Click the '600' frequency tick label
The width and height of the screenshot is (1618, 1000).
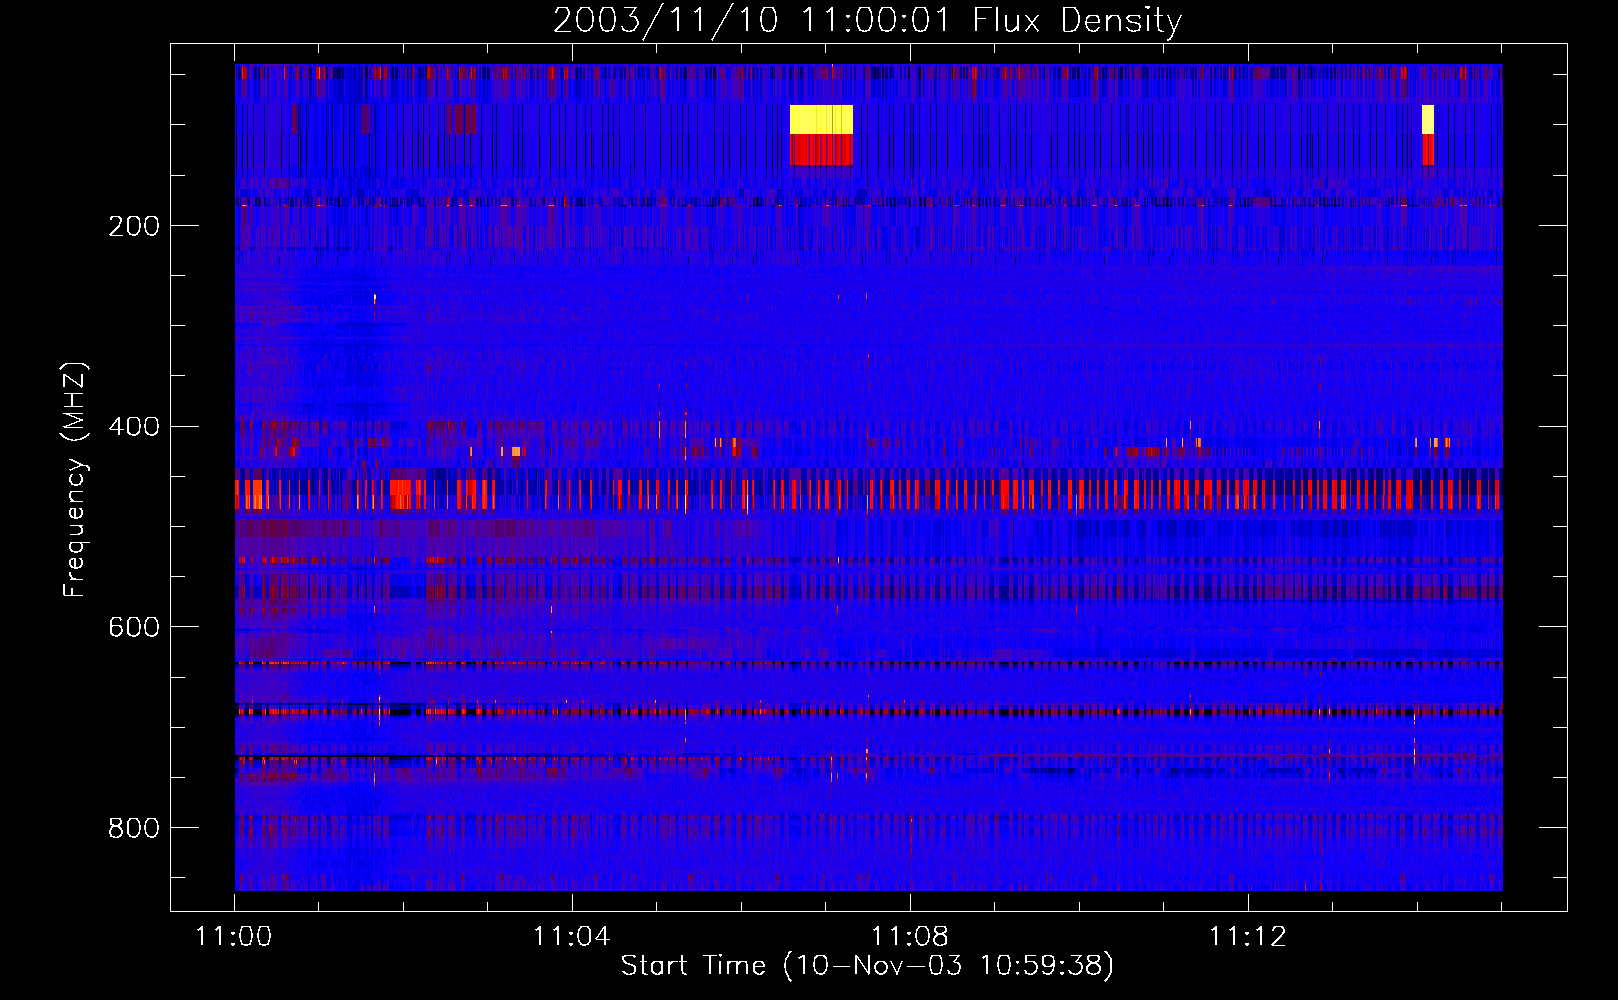134,627
